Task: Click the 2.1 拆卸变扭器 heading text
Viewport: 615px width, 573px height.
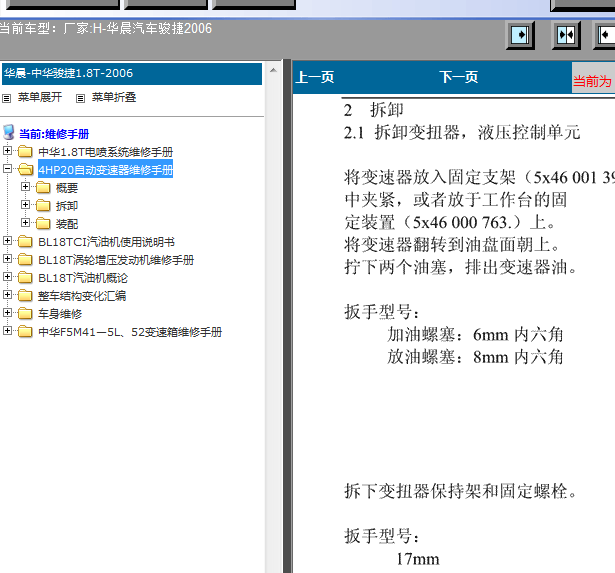Action: [462, 133]
